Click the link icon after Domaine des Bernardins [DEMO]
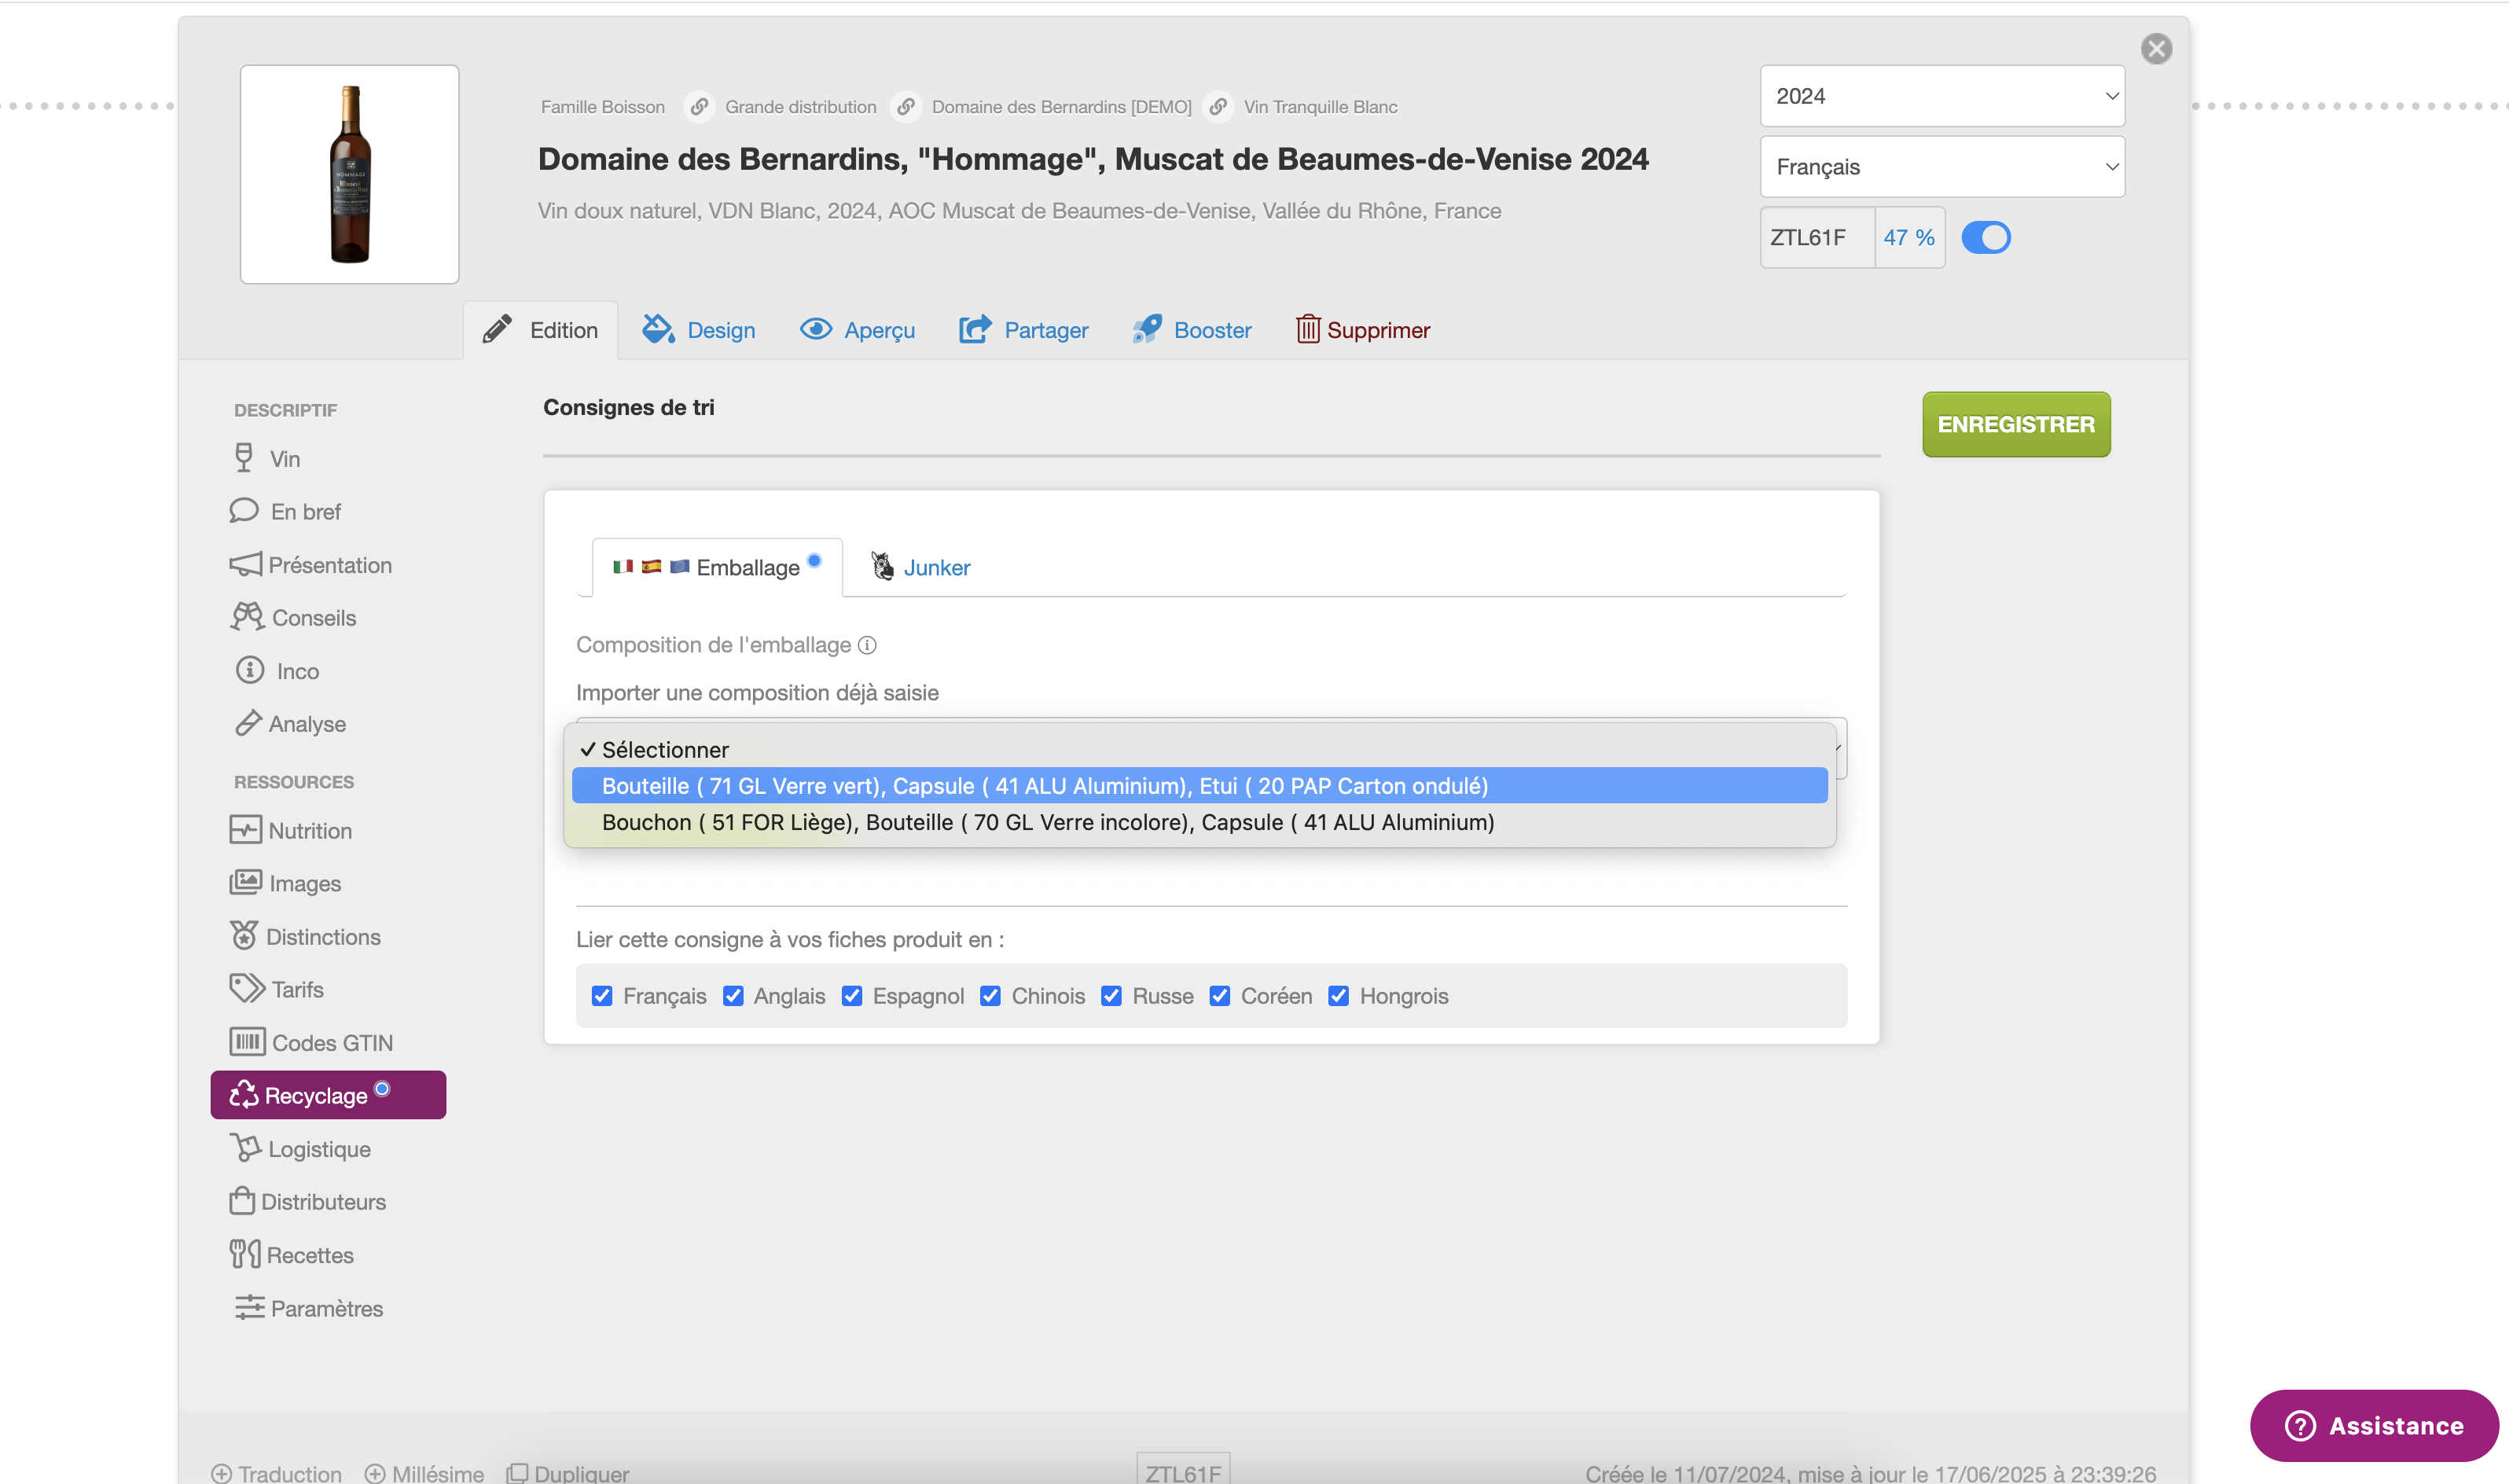This screenshot has height=1484, width=2509. coord(1218,106)
